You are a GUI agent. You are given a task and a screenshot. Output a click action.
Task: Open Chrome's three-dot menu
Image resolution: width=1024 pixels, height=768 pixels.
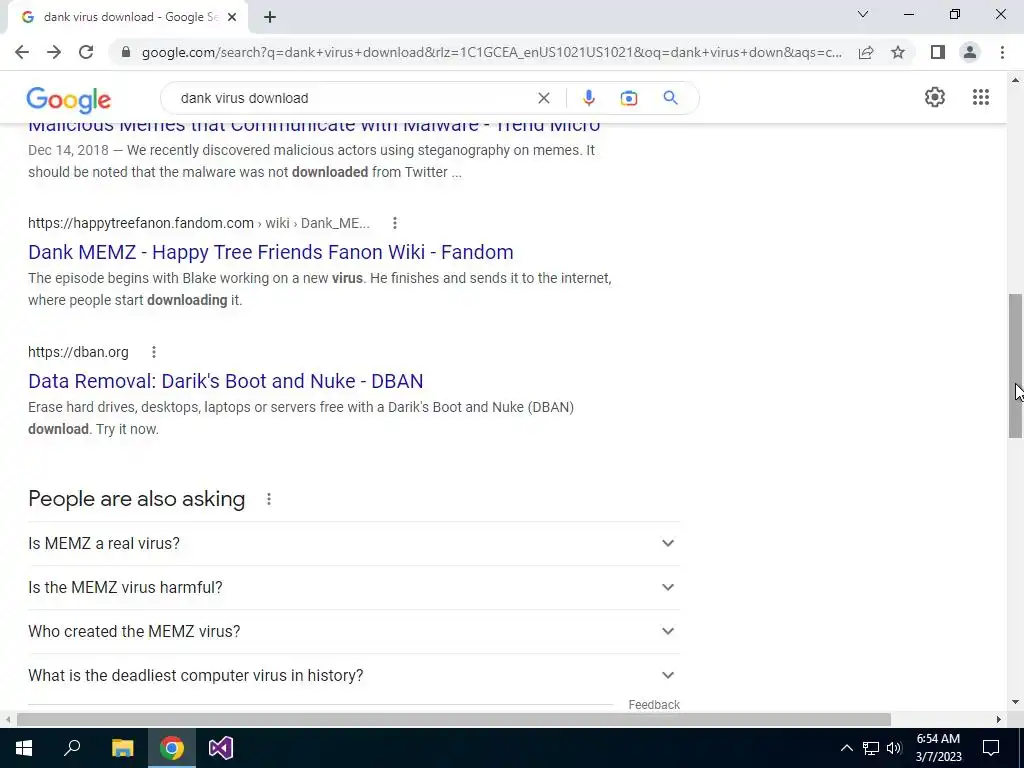[x=1002, y=52]
